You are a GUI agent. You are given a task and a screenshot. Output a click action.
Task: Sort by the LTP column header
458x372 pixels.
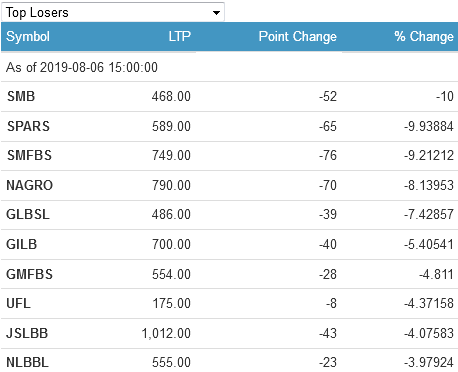[179, 36]
